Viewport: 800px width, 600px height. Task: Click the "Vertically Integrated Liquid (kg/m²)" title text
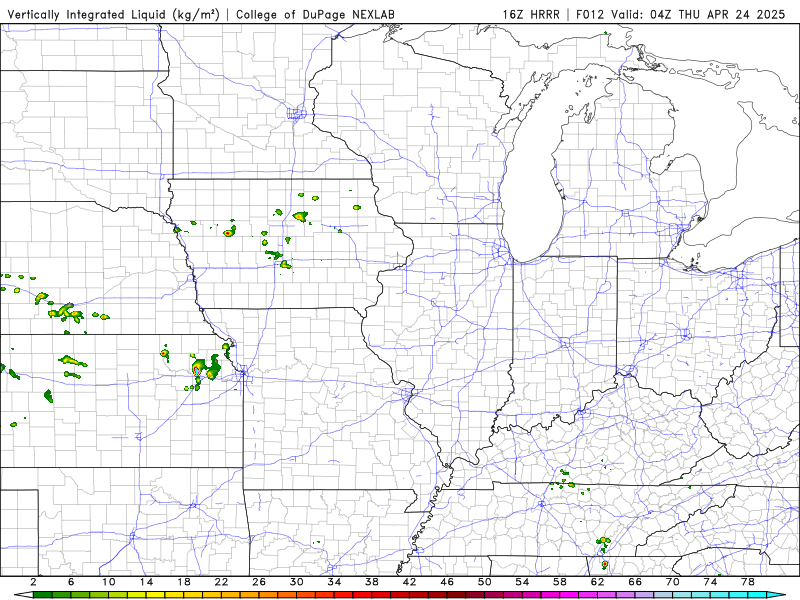[x=114, y=14]
